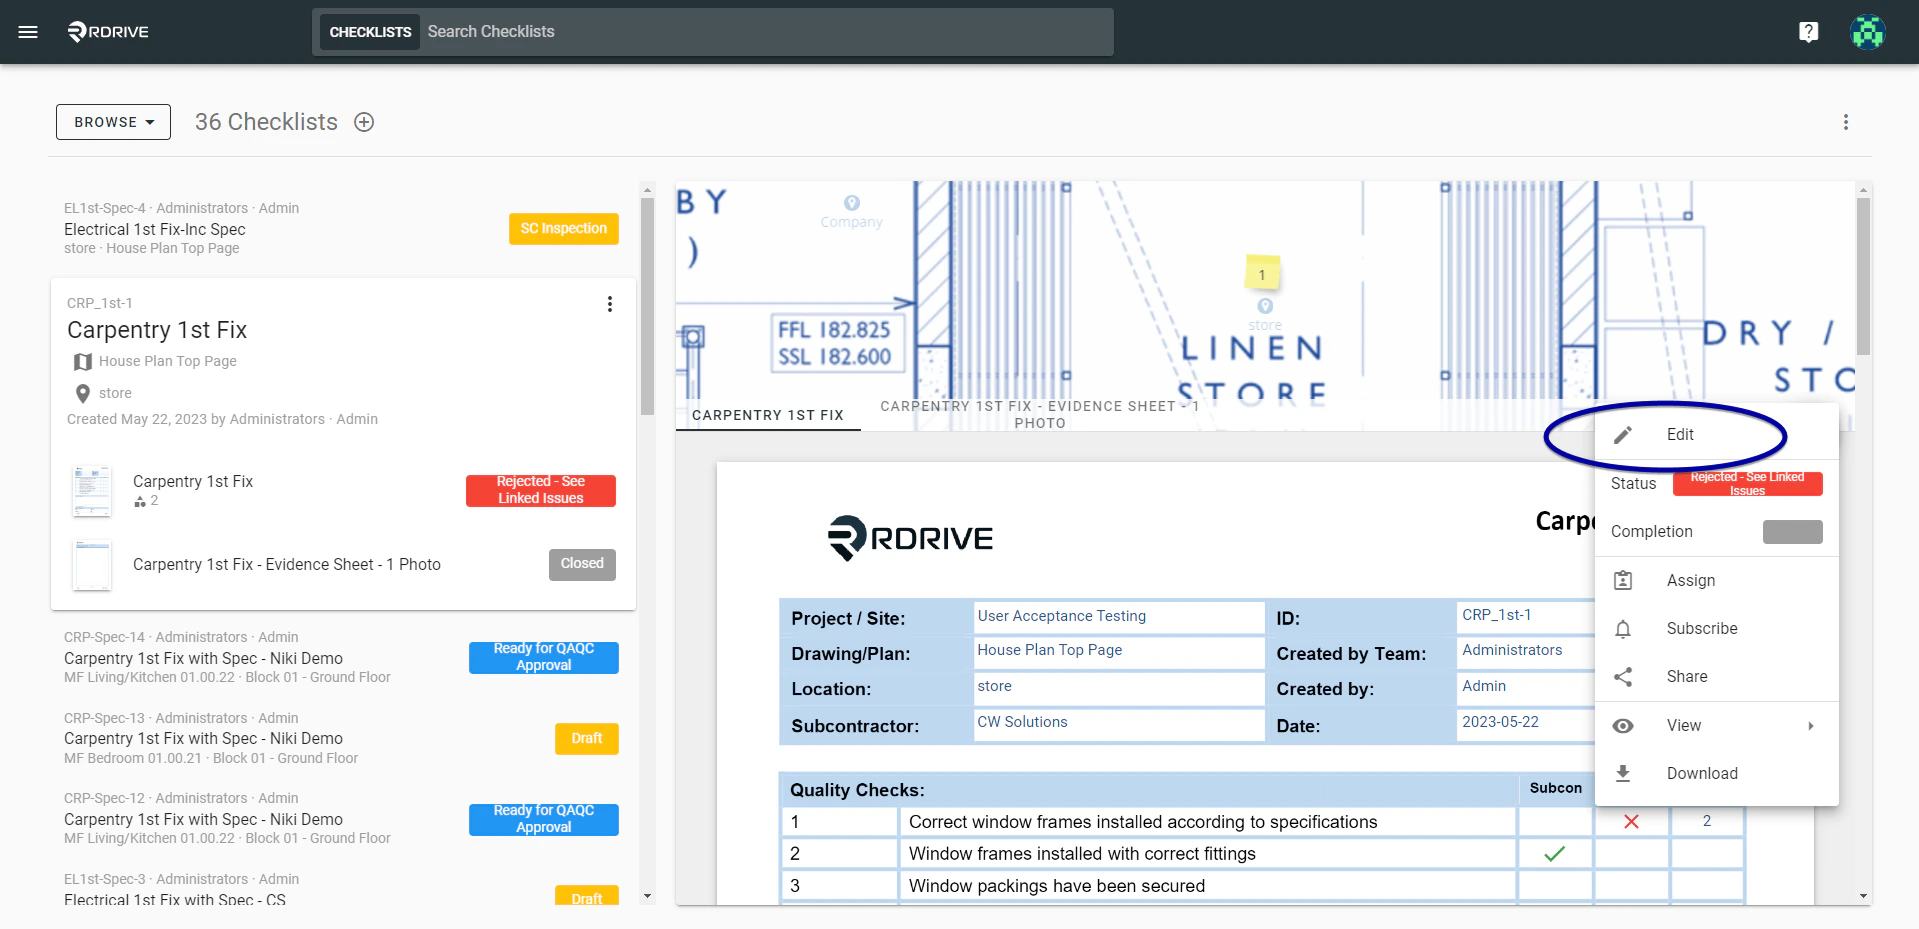
Task: Click the red X on quality check 1
Action: click(x=1631, y=822)
